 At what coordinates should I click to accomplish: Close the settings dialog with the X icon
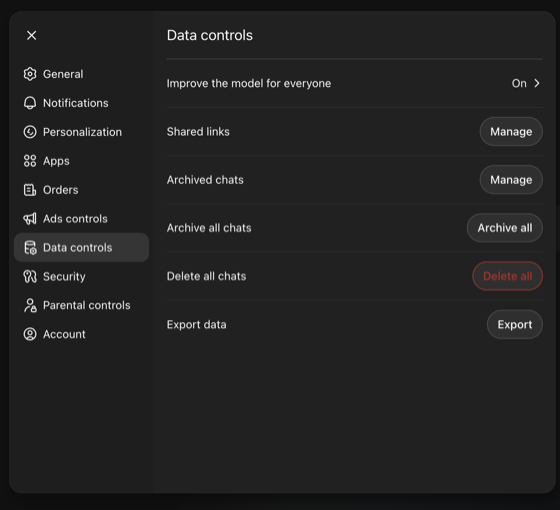pos(31,35)
